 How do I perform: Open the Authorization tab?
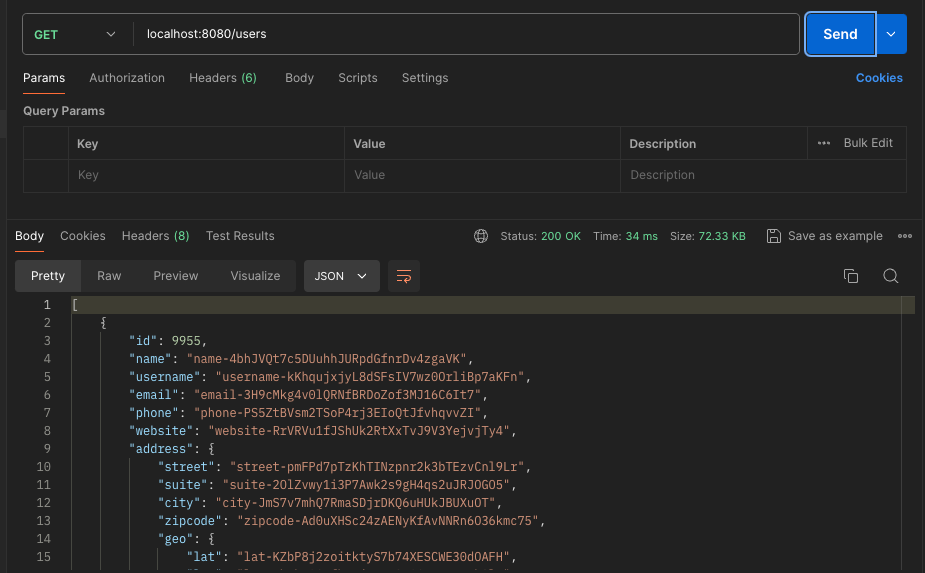coord(127,78)
